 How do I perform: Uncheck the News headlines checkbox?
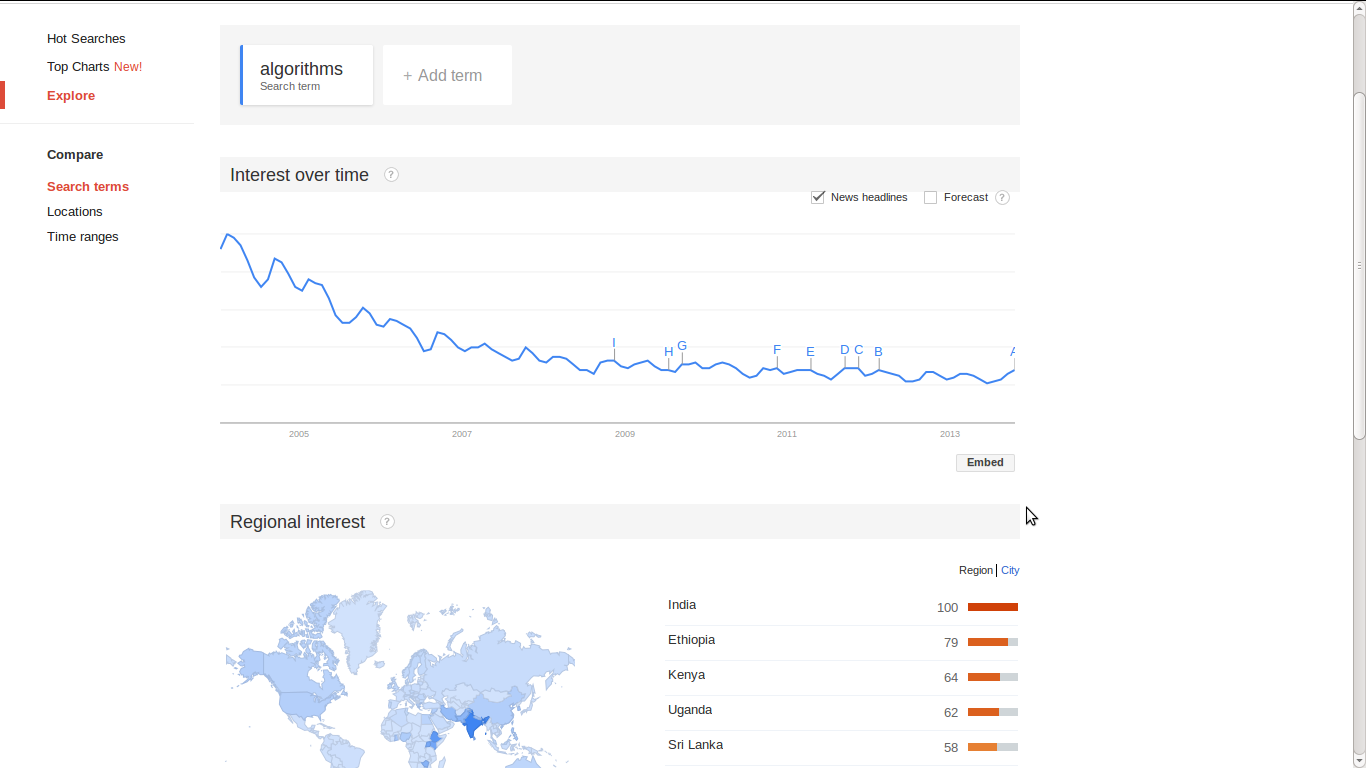[818, 197]
